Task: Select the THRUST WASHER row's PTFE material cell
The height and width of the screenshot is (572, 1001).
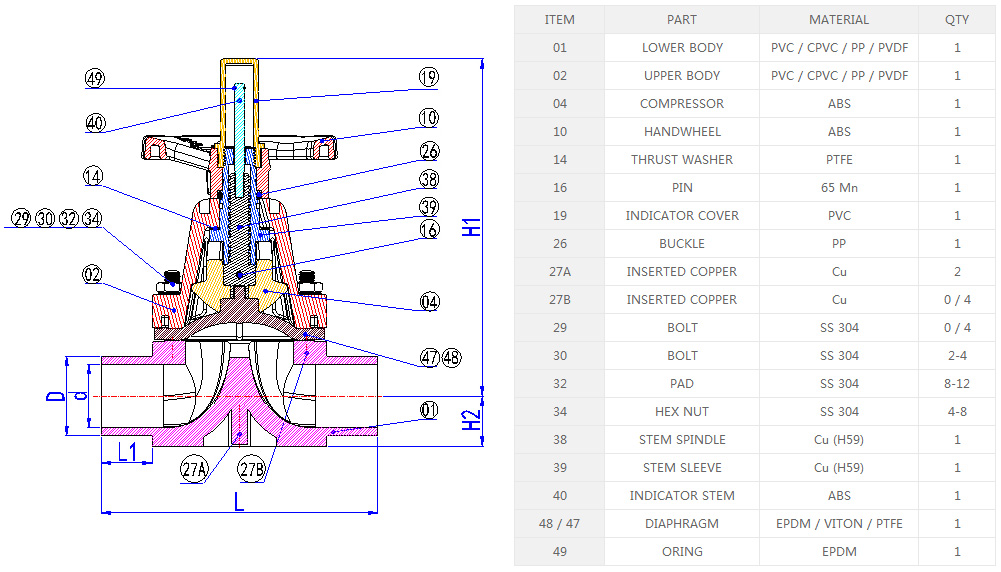Action: pos(839,159)
